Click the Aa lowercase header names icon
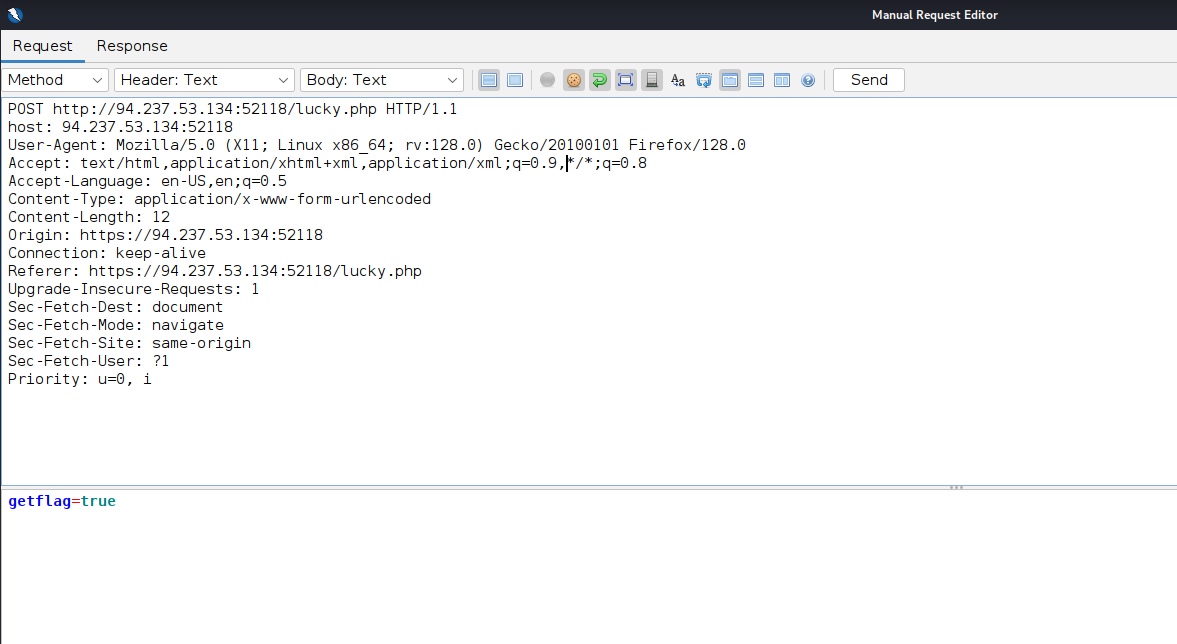 (678, 80)
